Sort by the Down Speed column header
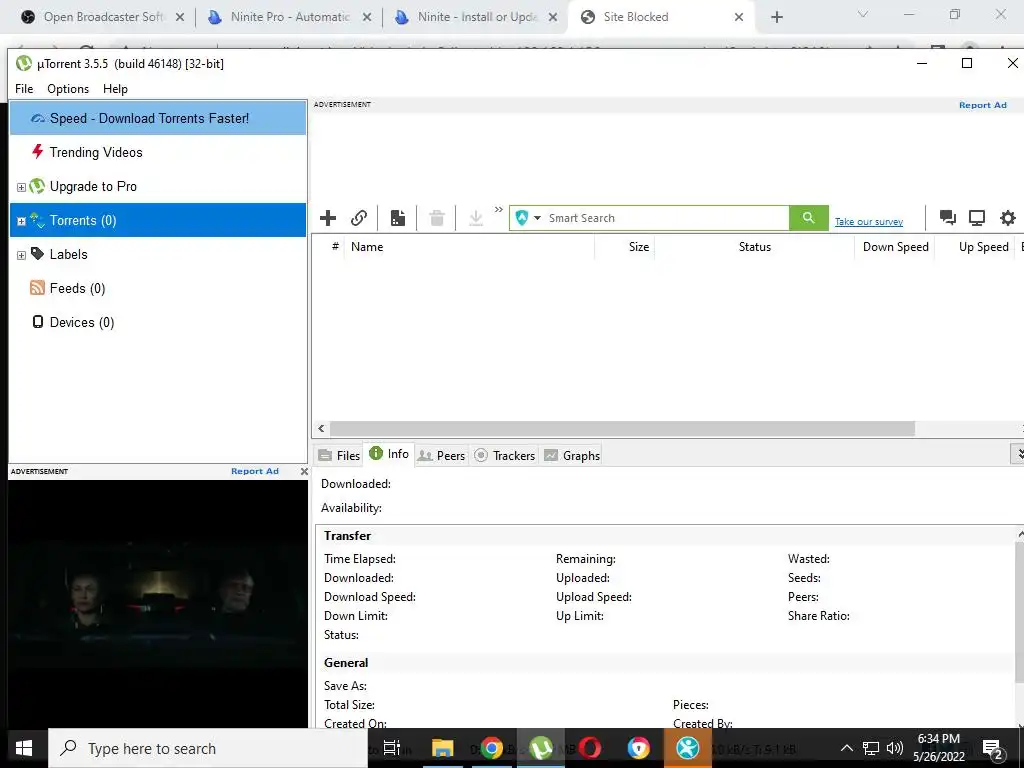Image resolution: width=1024 pixels, height=768 pixels. pyautogui.click(x=895, y=247)
